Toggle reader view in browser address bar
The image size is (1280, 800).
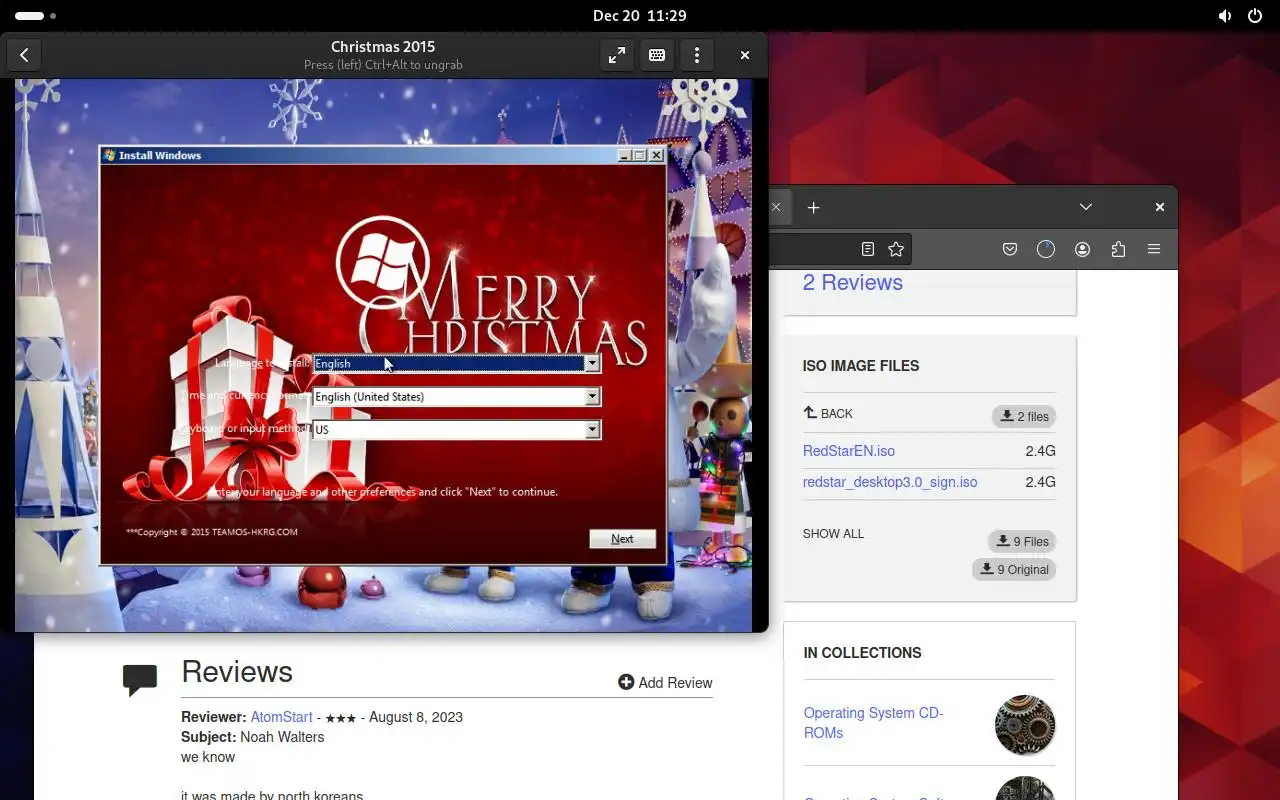click(x=868, y=249)
